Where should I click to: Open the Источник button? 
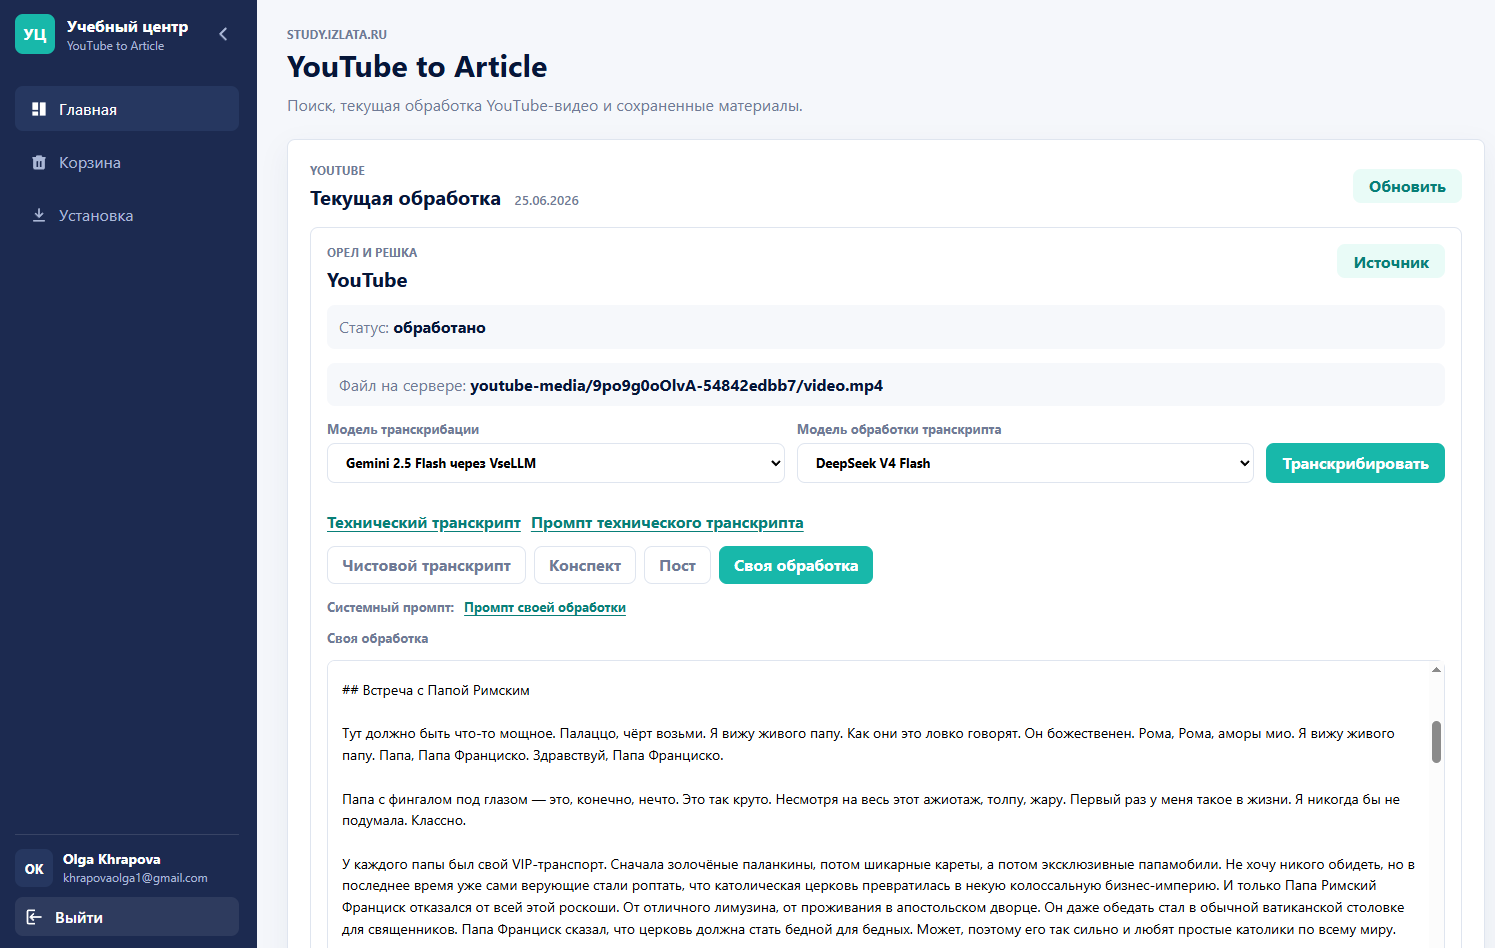(x=1391, y=262)
